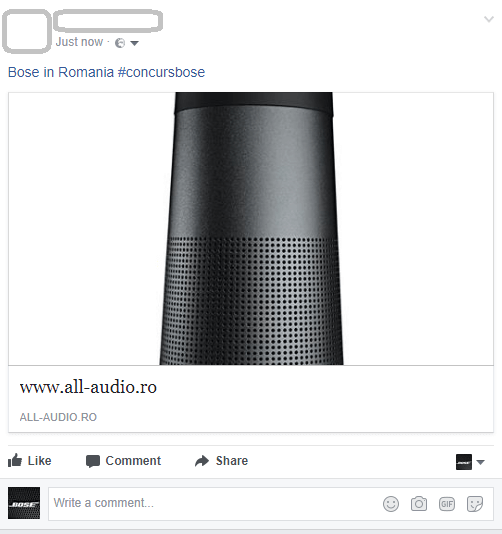This screenshot has width=502, height=534.
Task: Expand the post options chevron menu
Action: 489,19
